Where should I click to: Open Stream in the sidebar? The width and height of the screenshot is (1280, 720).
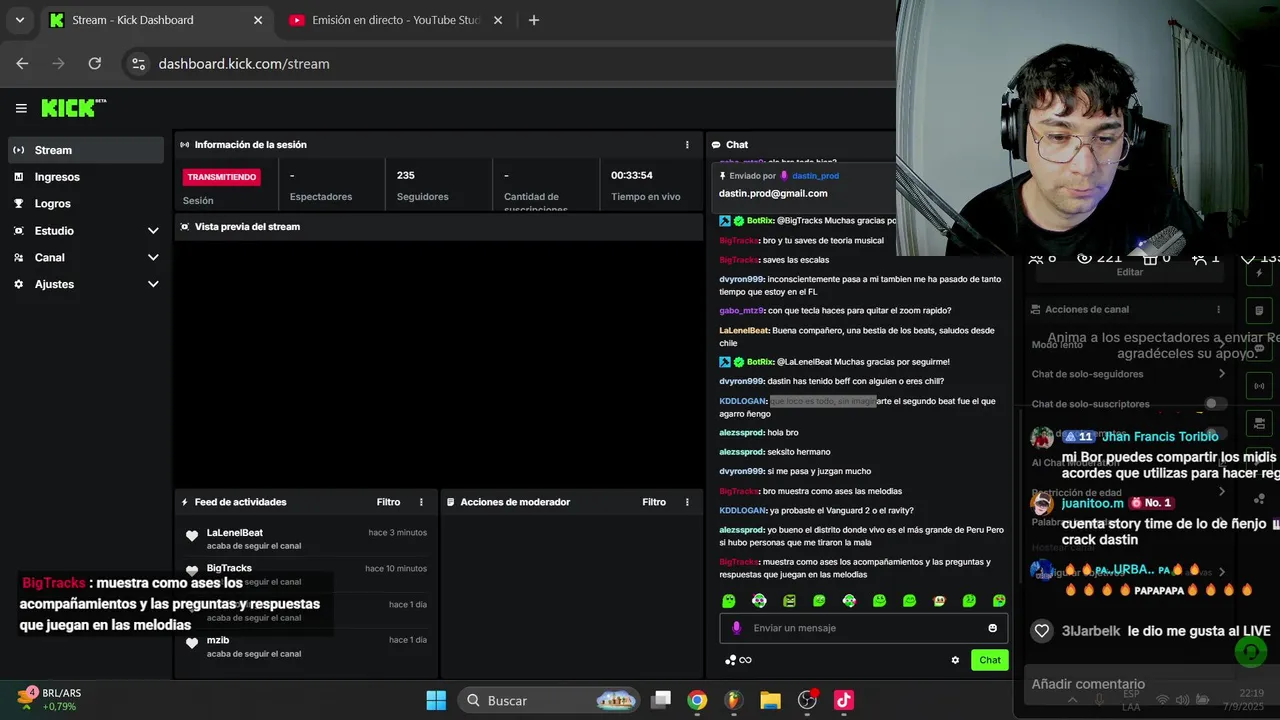coord(85,150)
